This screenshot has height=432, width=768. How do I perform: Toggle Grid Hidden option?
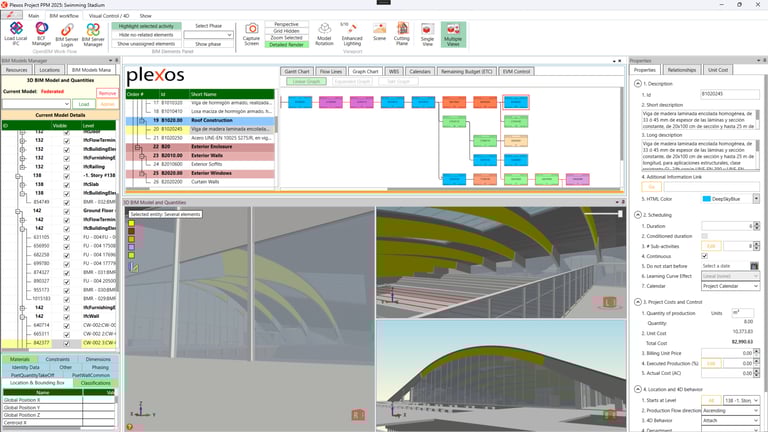pyautogui.click(x=287, y=31)
